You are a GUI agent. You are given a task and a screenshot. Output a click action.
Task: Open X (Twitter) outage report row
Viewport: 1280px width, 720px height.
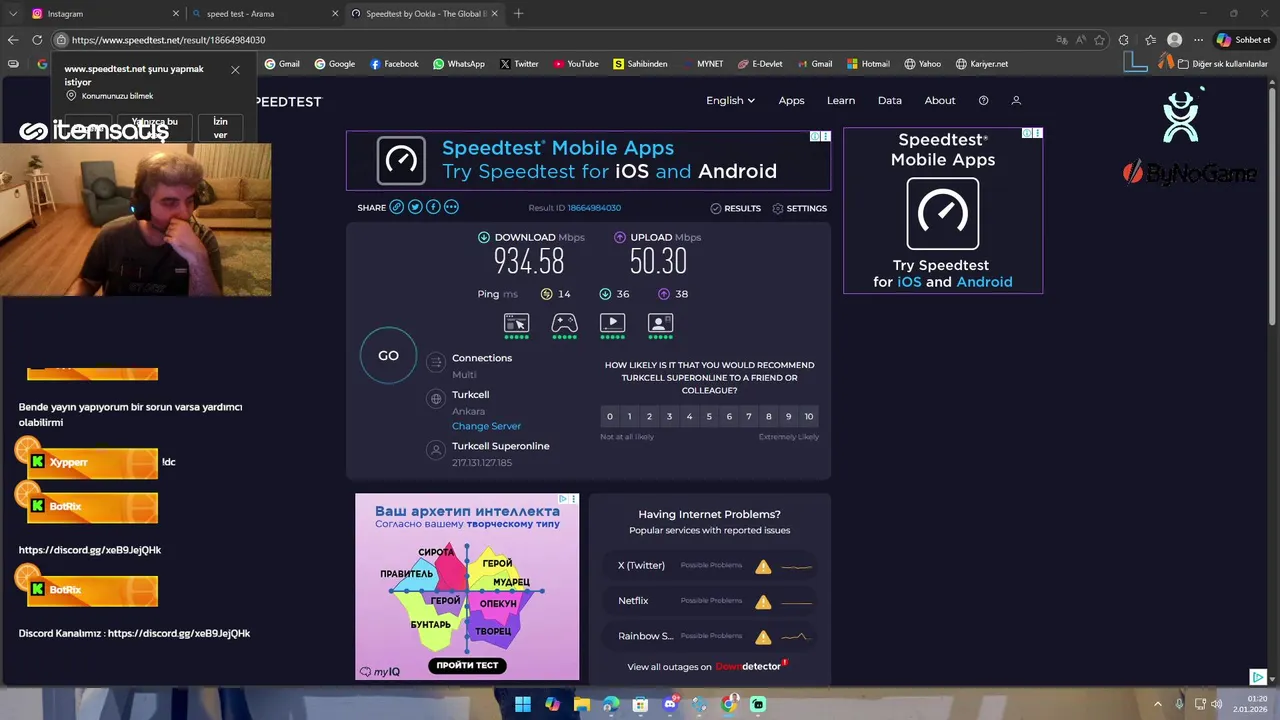click(x=710, y=565)
